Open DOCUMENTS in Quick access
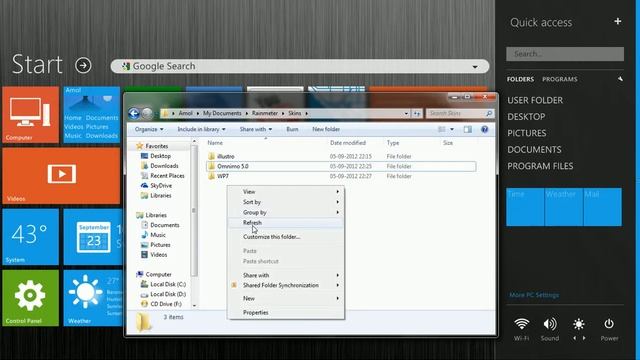Viewport: 640px width, 360px height. coord(534,149)
